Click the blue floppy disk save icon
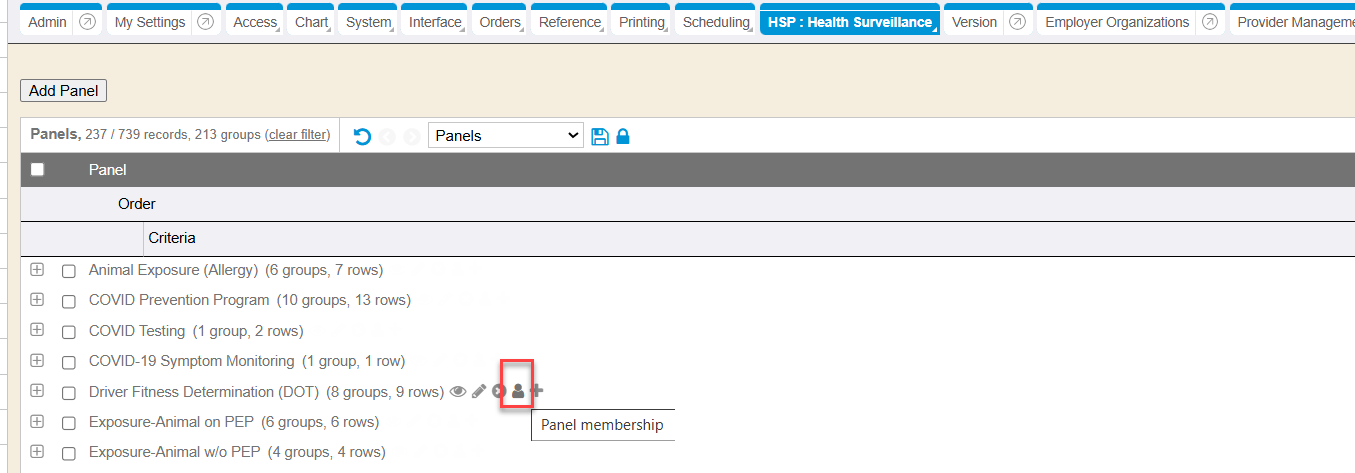The width and height of the screenshot is (1355, 473). point(600,136)
